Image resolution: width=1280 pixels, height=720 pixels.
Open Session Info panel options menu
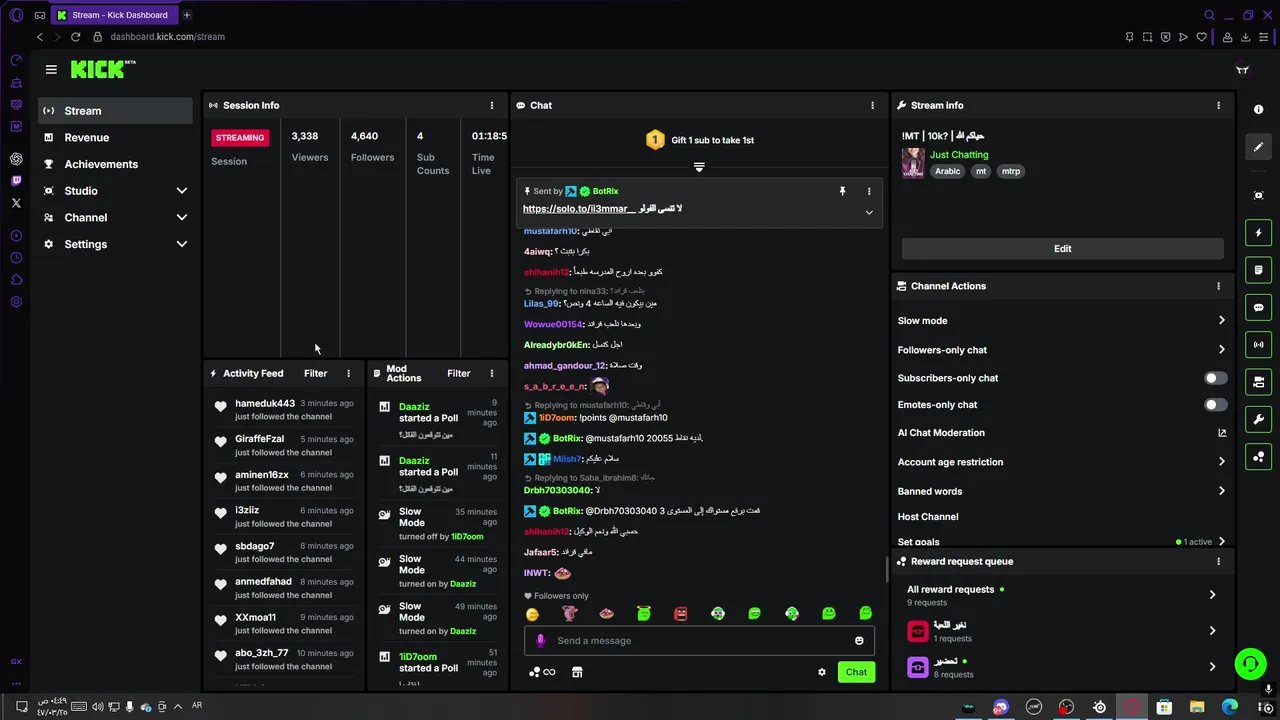[x=491, y=105]
